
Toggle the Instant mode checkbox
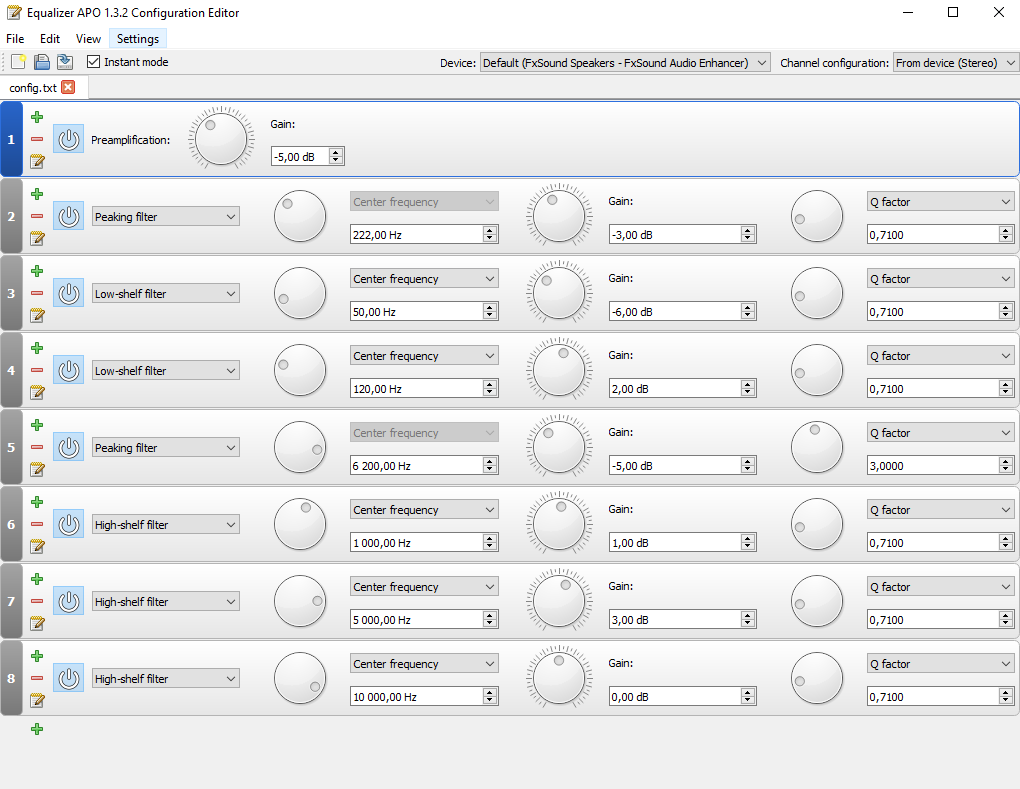click(94, 62)
